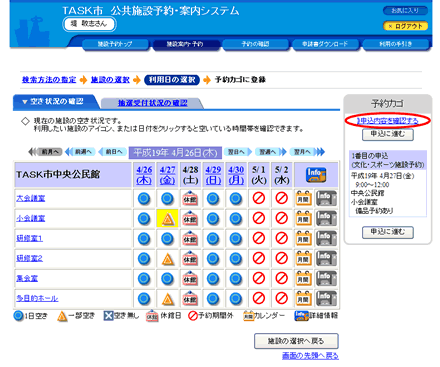Viewport: 440px width, 367px height.
Task: Click the 4/27 availability circle for 大会議室
Action: (167, 199)
